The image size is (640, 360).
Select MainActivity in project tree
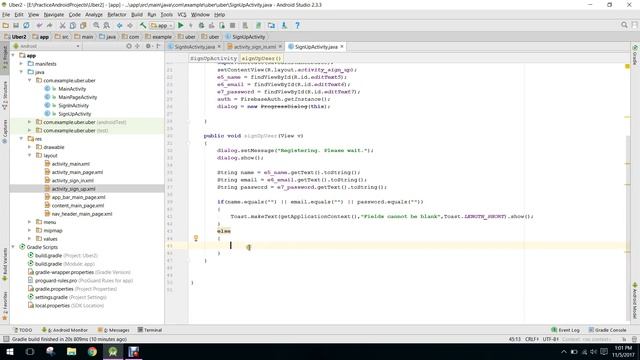pyautogui.click(x=72, y=89)
